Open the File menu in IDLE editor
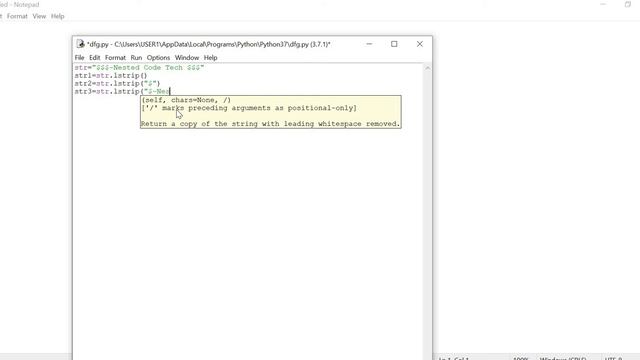 click(79, 58)
